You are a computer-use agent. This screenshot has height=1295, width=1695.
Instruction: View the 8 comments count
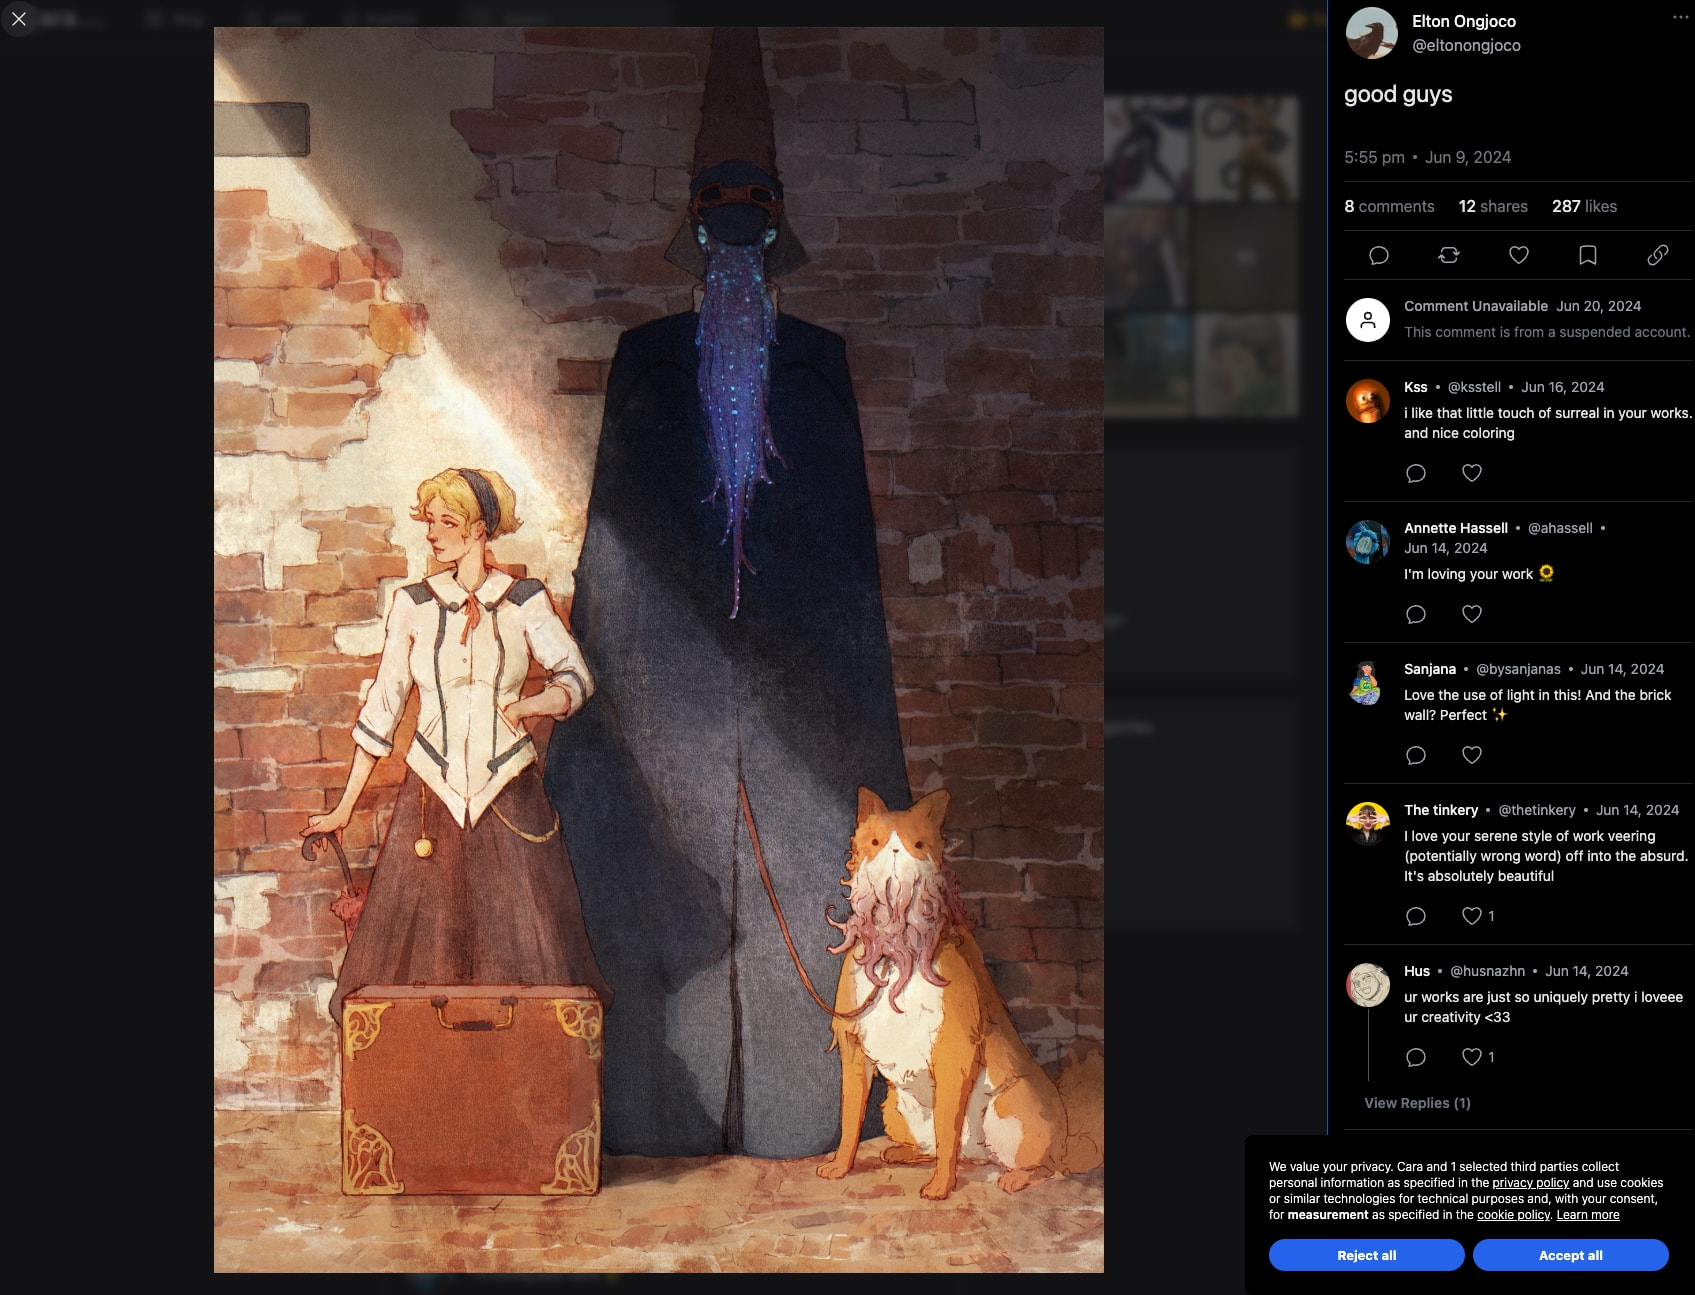pos(1389,206)
